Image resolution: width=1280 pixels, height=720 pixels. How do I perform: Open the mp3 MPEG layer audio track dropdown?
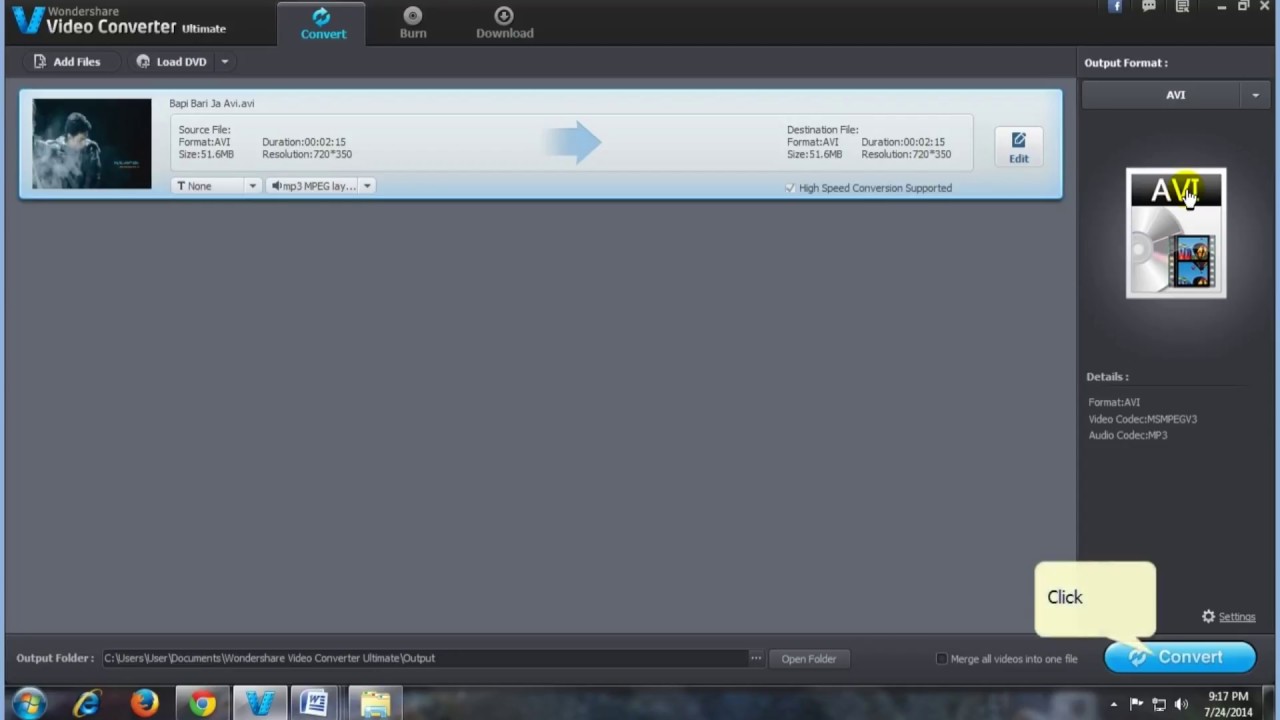[x=321, y=186]
